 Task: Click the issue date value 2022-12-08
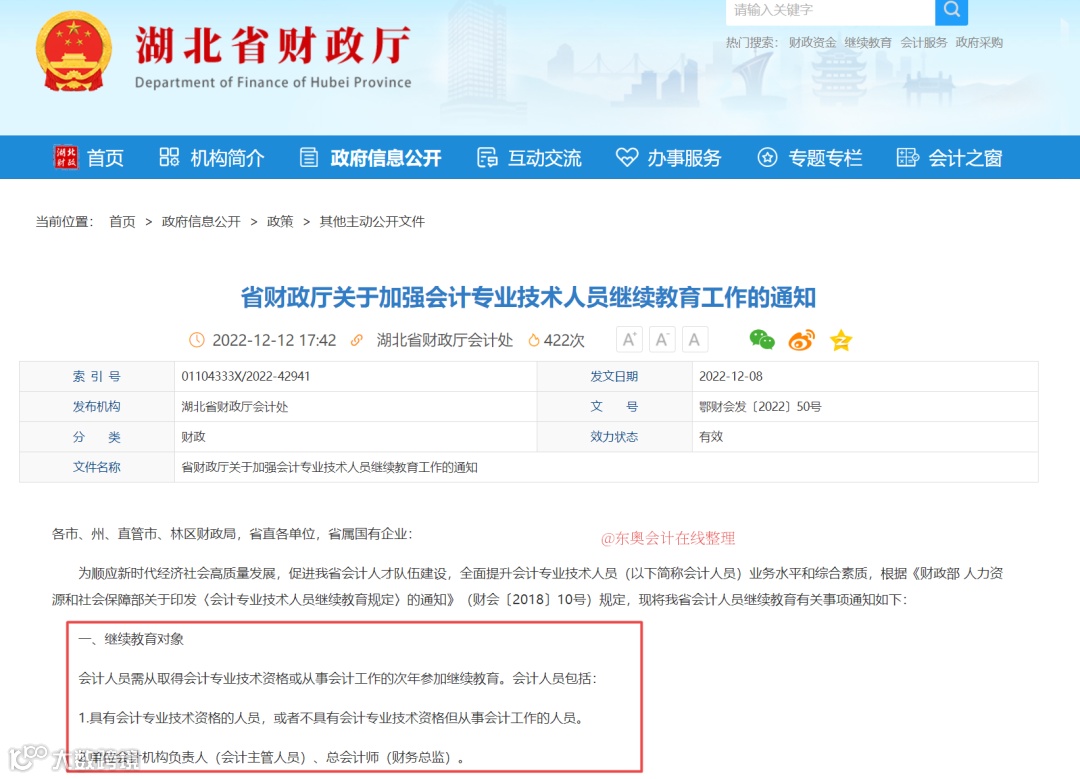[731, 376]
